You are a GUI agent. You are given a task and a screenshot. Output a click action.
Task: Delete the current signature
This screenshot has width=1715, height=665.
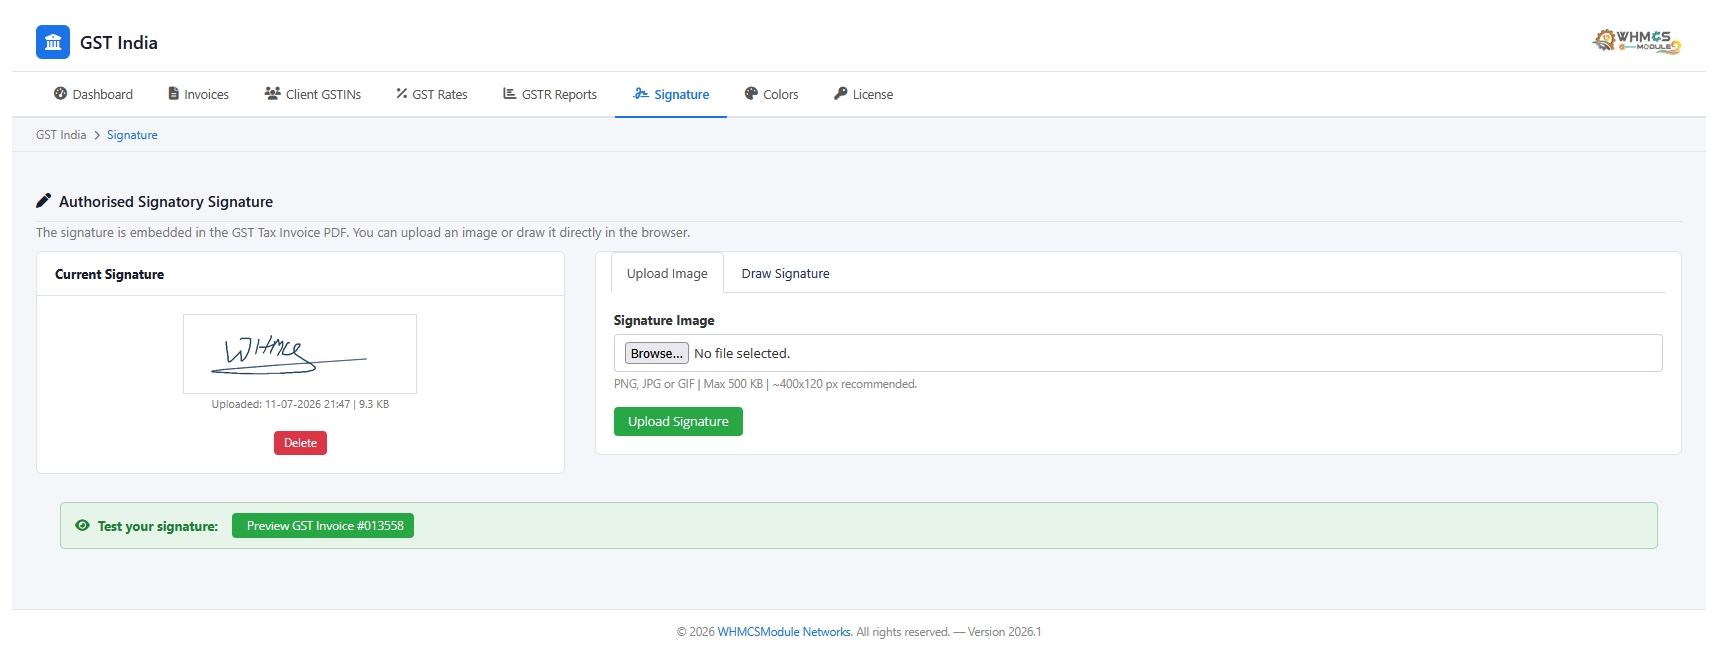300,443
